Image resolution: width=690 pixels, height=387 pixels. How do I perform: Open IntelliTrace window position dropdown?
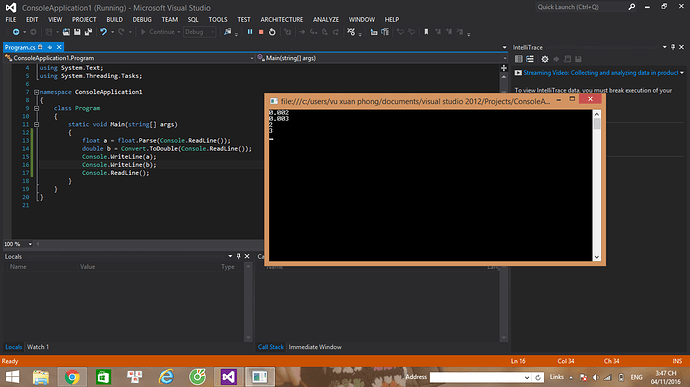coord(664,47)
